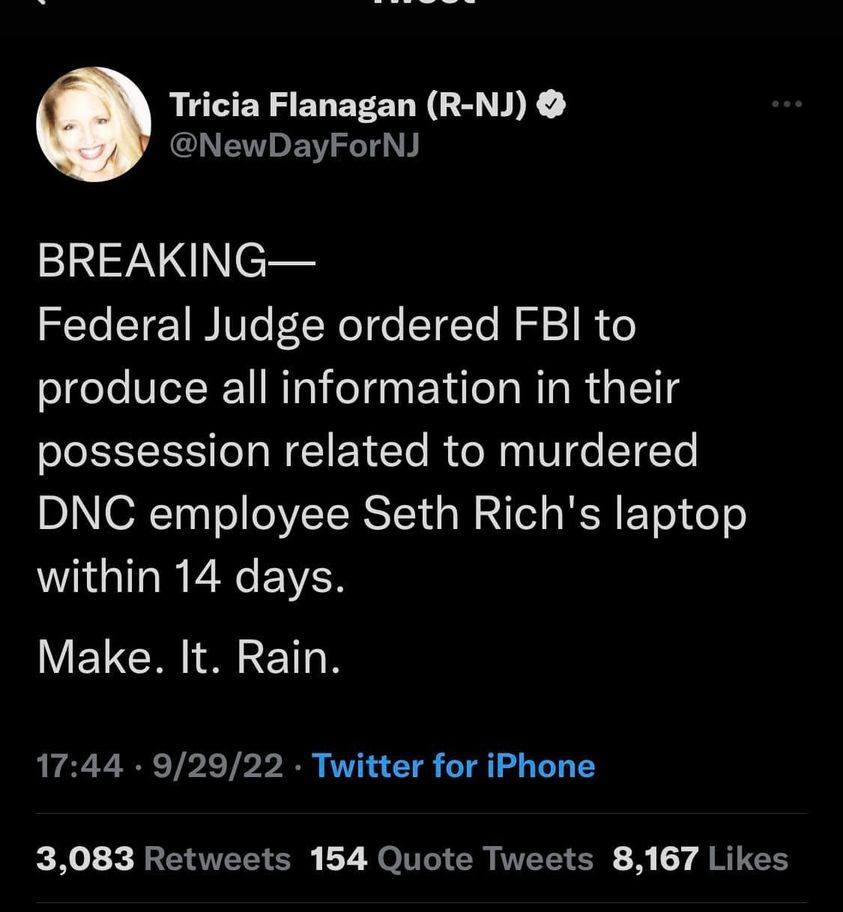
Task: Click the "within 14 days." text
Action: [191, 577]
